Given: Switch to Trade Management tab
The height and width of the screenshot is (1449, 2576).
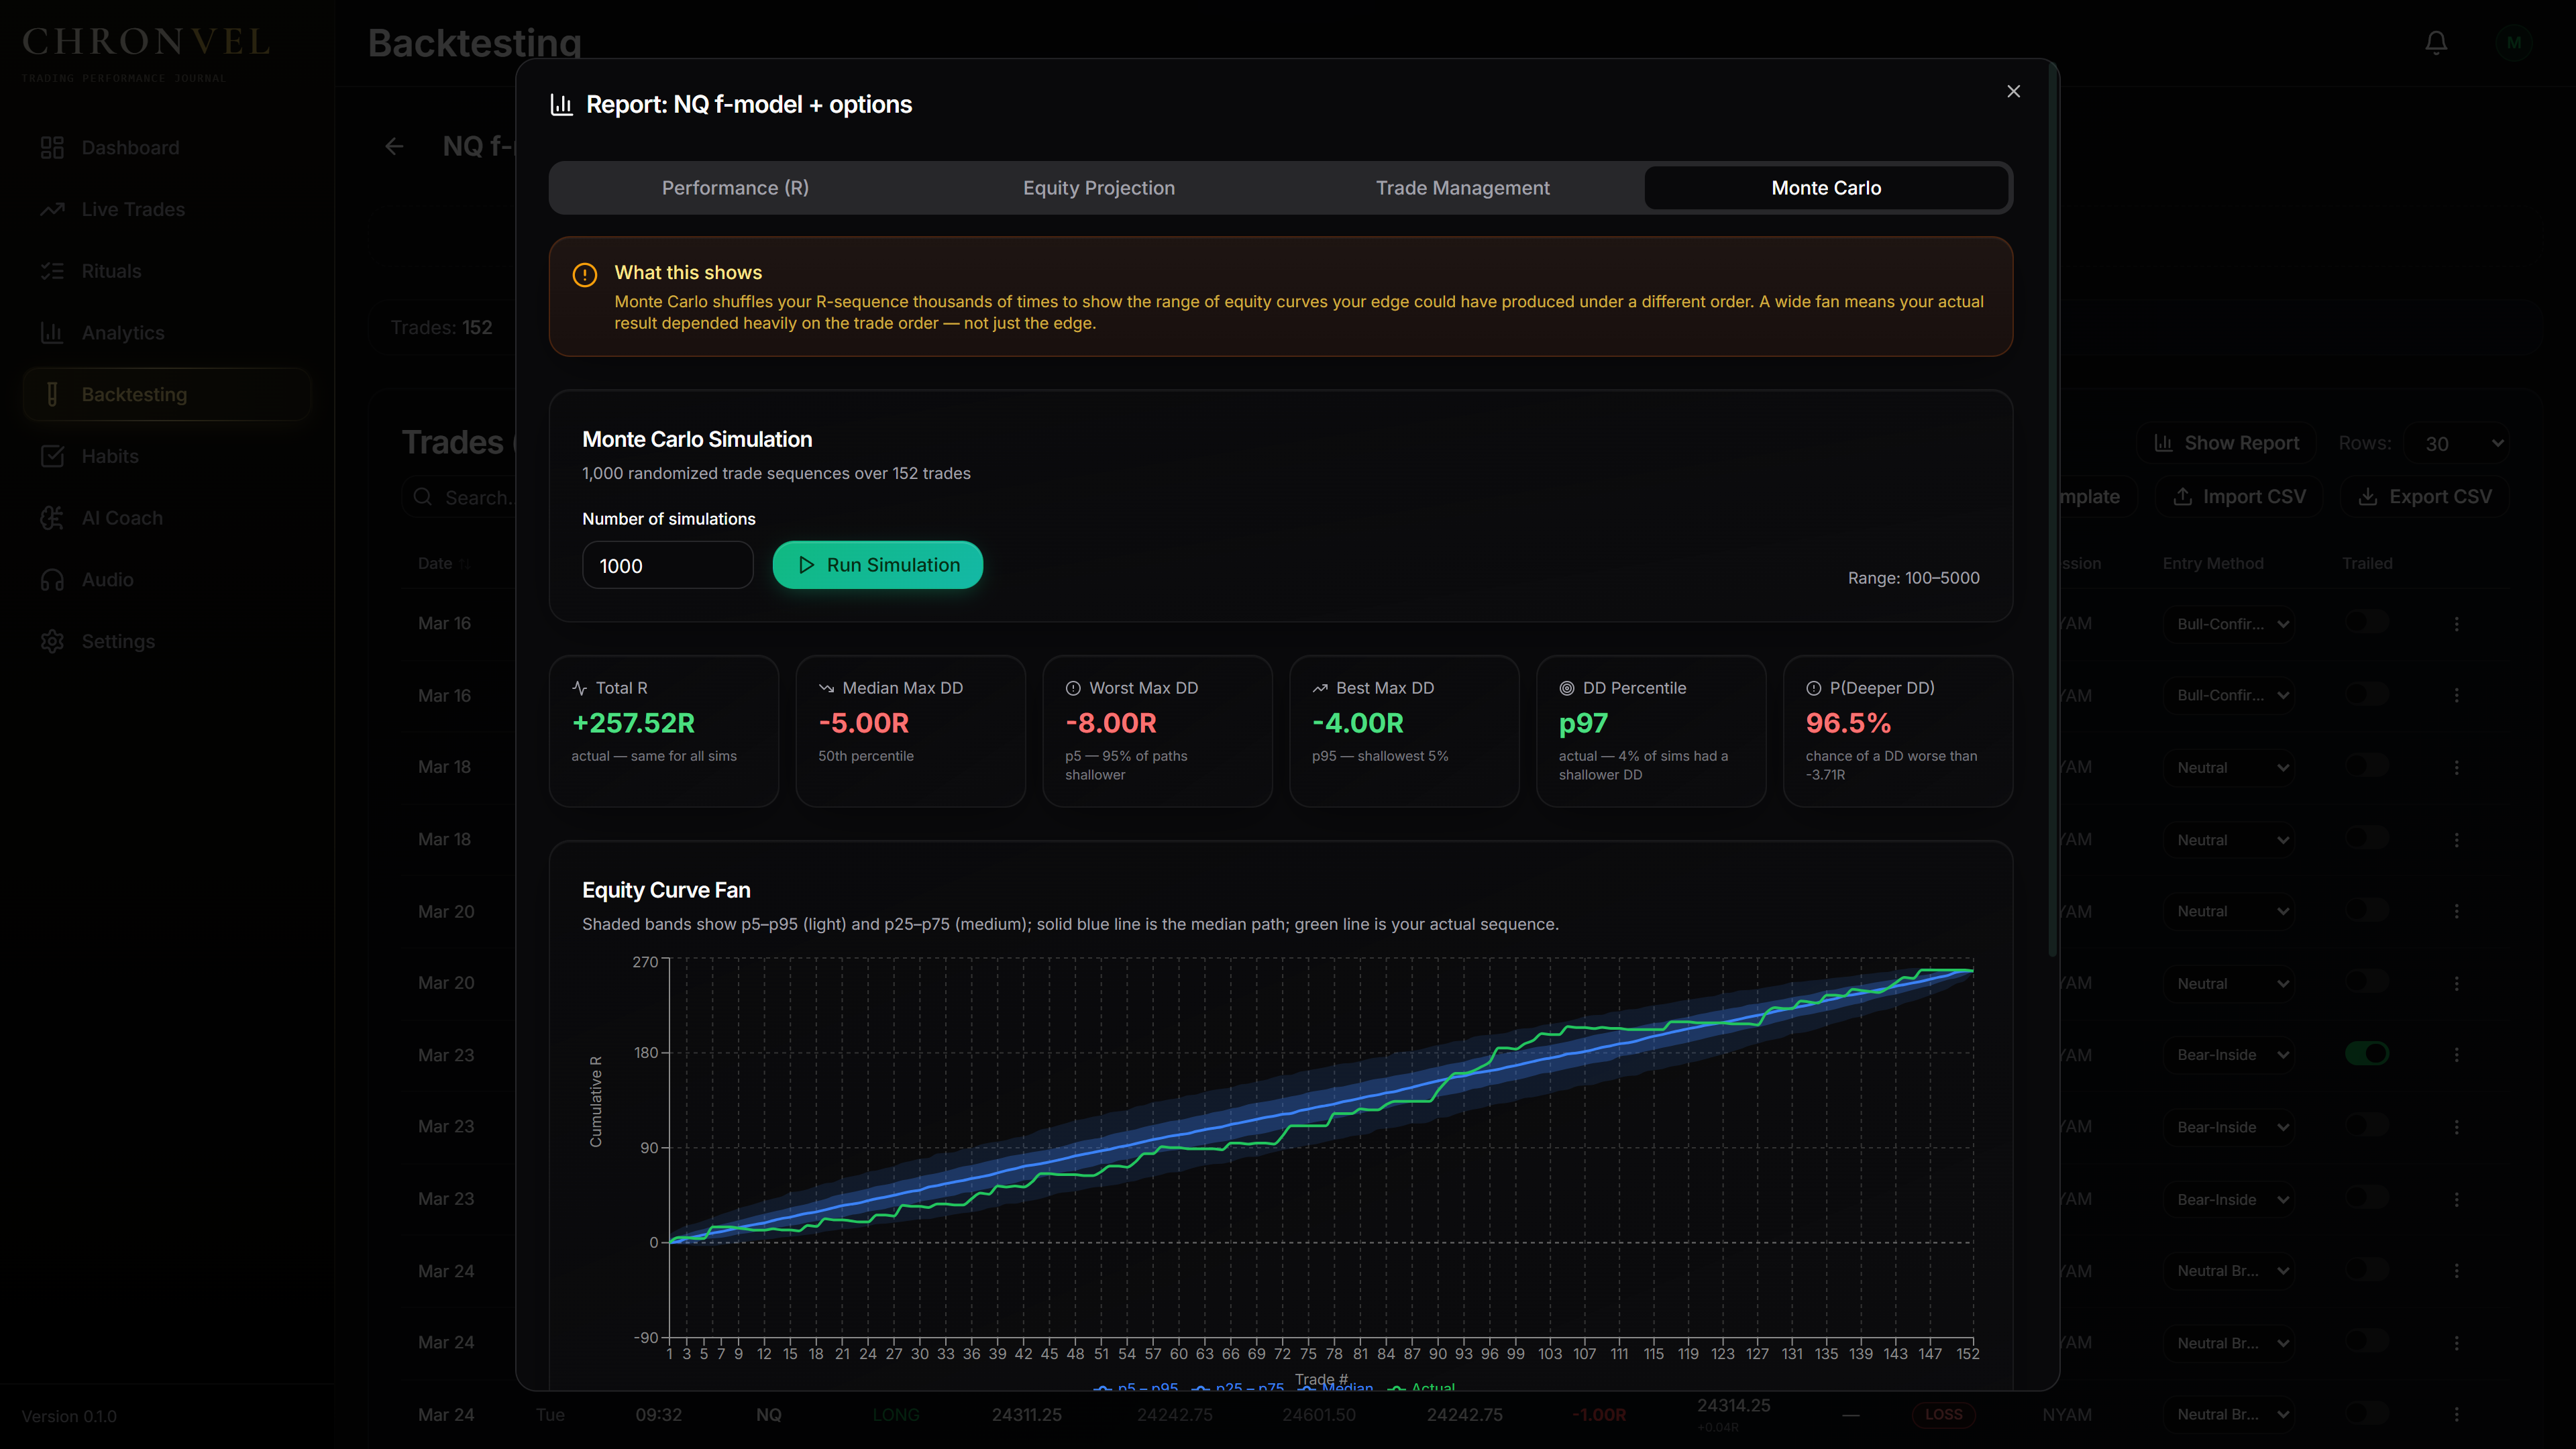Looking at the screenshot, I should coord(1462,188).
